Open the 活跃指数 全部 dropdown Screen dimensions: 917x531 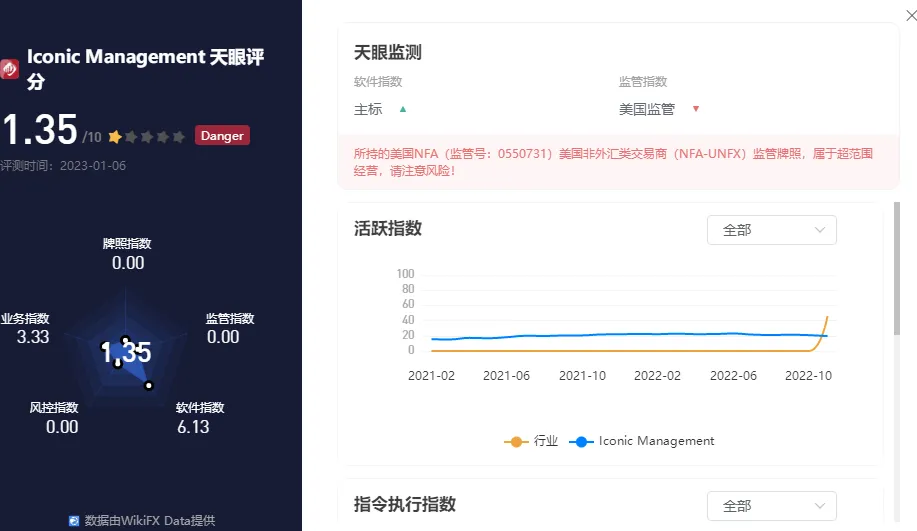pos(771,230)
